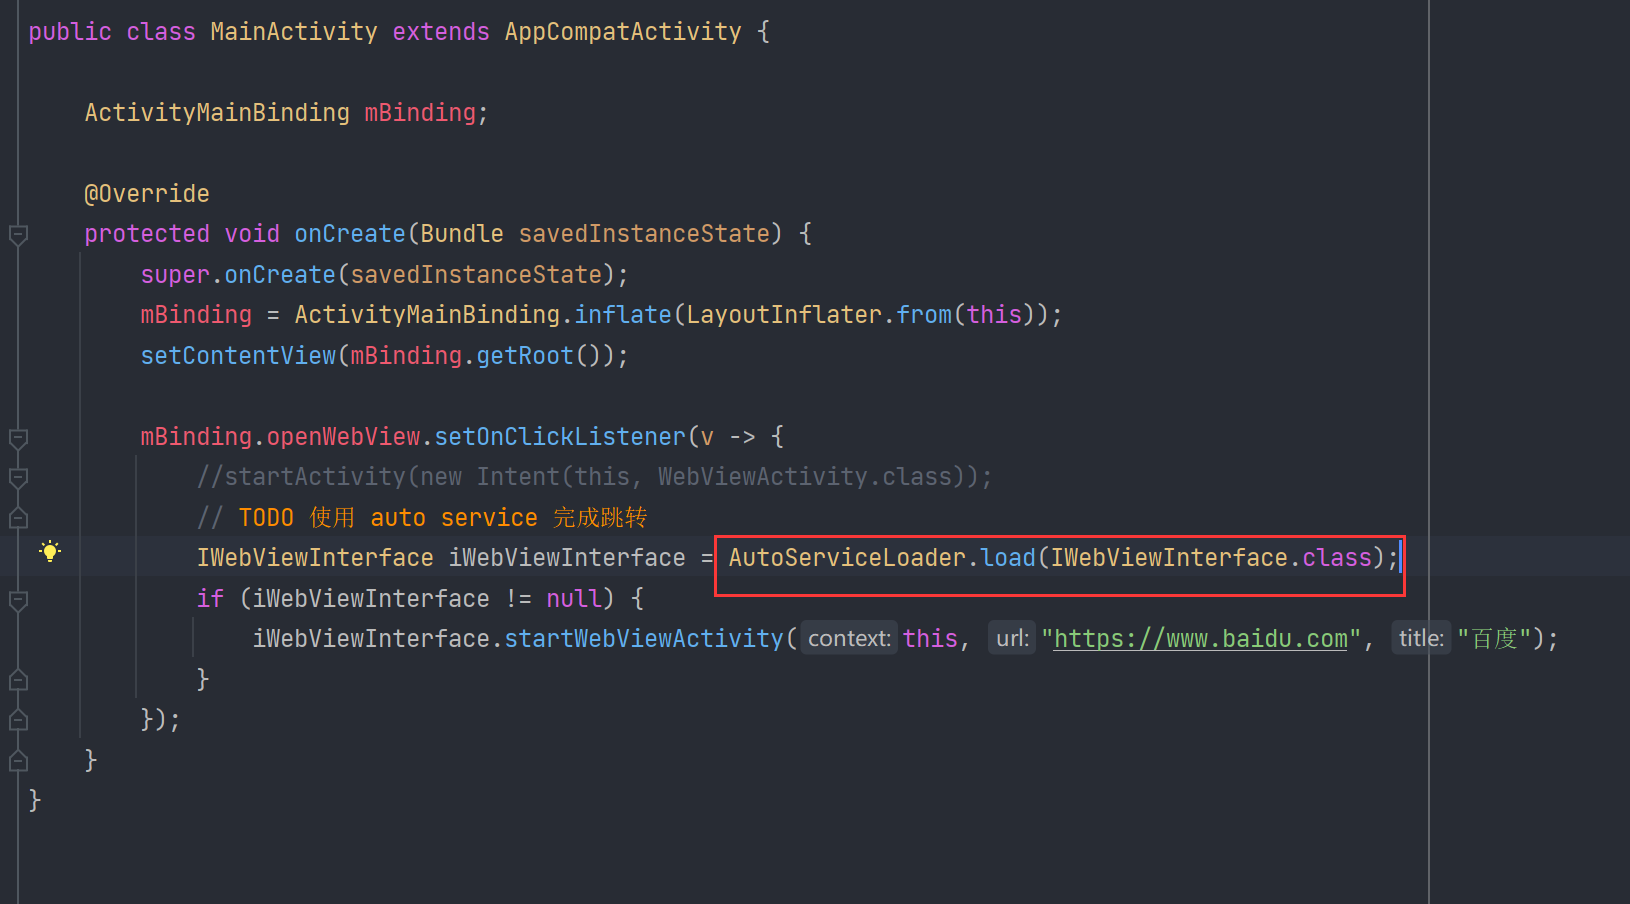Screen dimensions: 1630x904
Task: Click the @Override annotation
Action: point(146,193)
